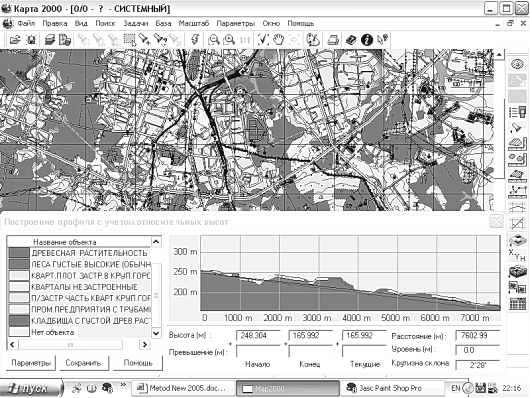Click the object list left arrow
530x398 pixels.
pyautogui.click(x=13, y=344)
